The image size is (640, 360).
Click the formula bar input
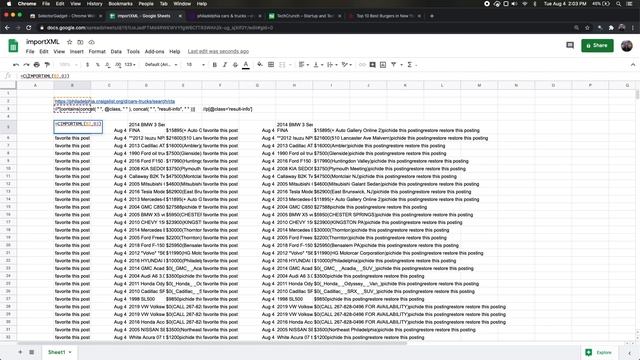327,76
